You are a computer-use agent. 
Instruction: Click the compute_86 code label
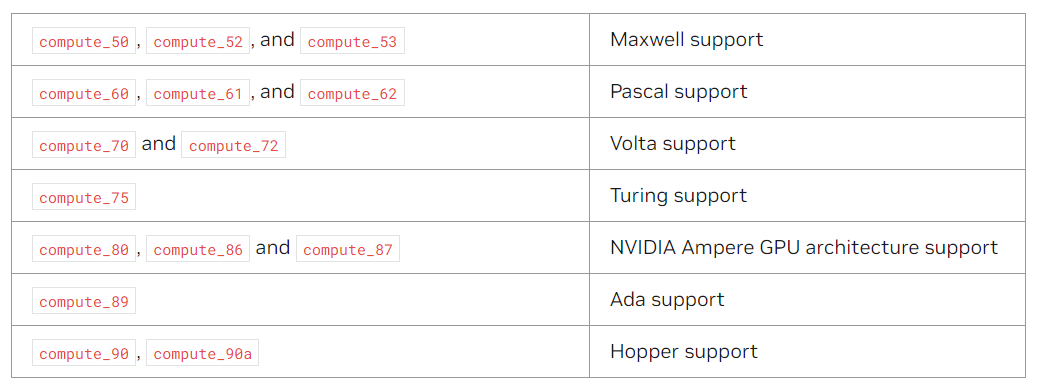point(198,249)
